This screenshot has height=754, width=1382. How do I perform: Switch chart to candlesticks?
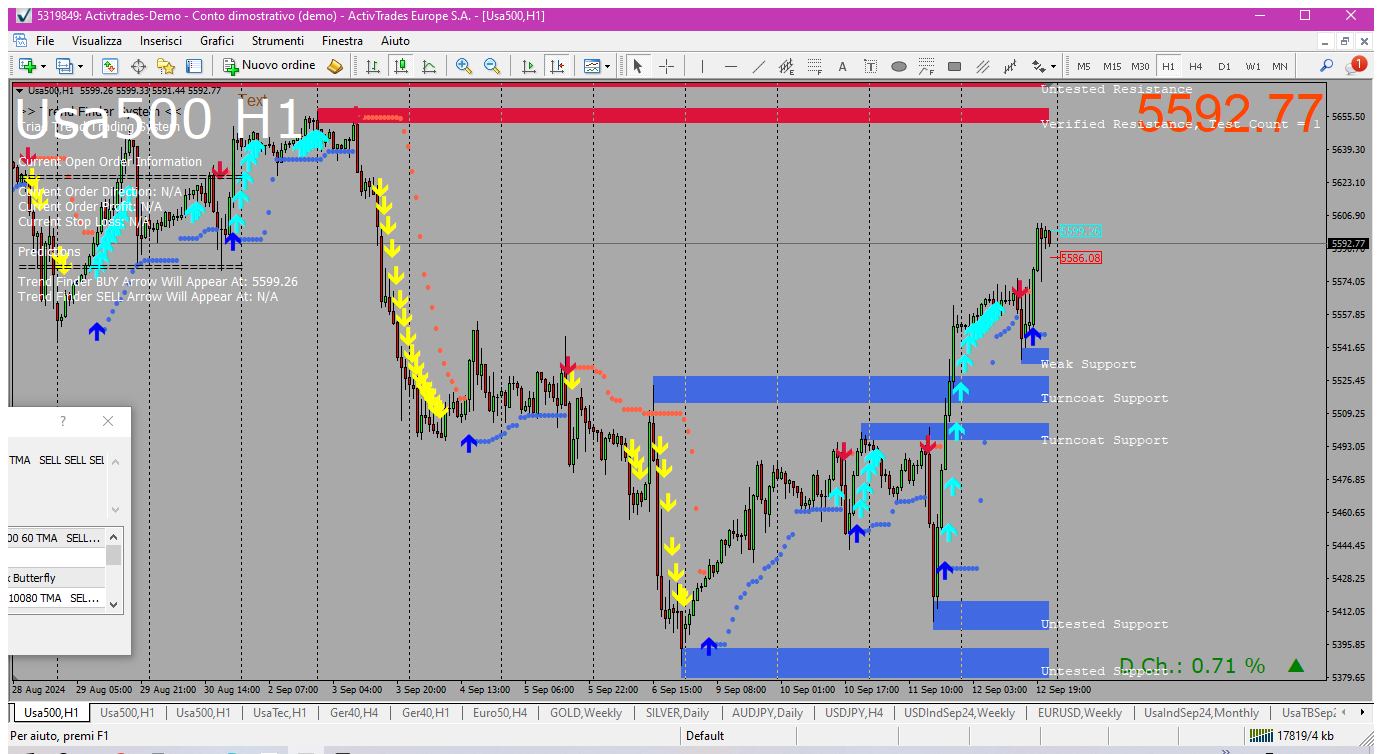(x=401, y=66)
